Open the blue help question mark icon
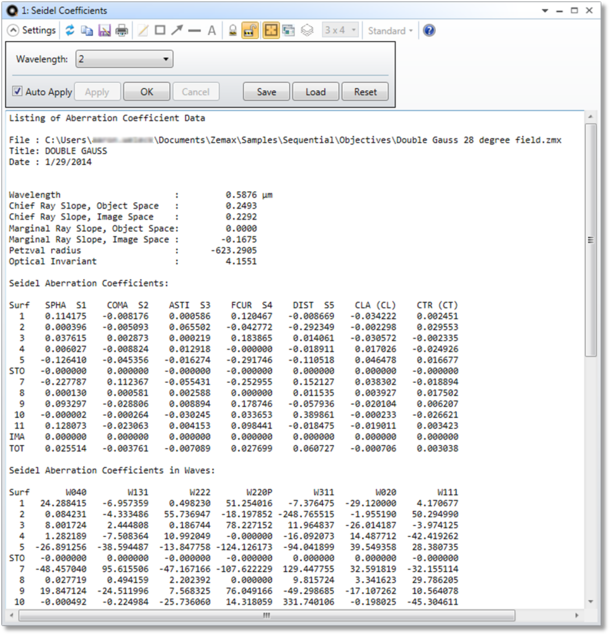The height and width of the screenshot is (635, 611). 429,31
